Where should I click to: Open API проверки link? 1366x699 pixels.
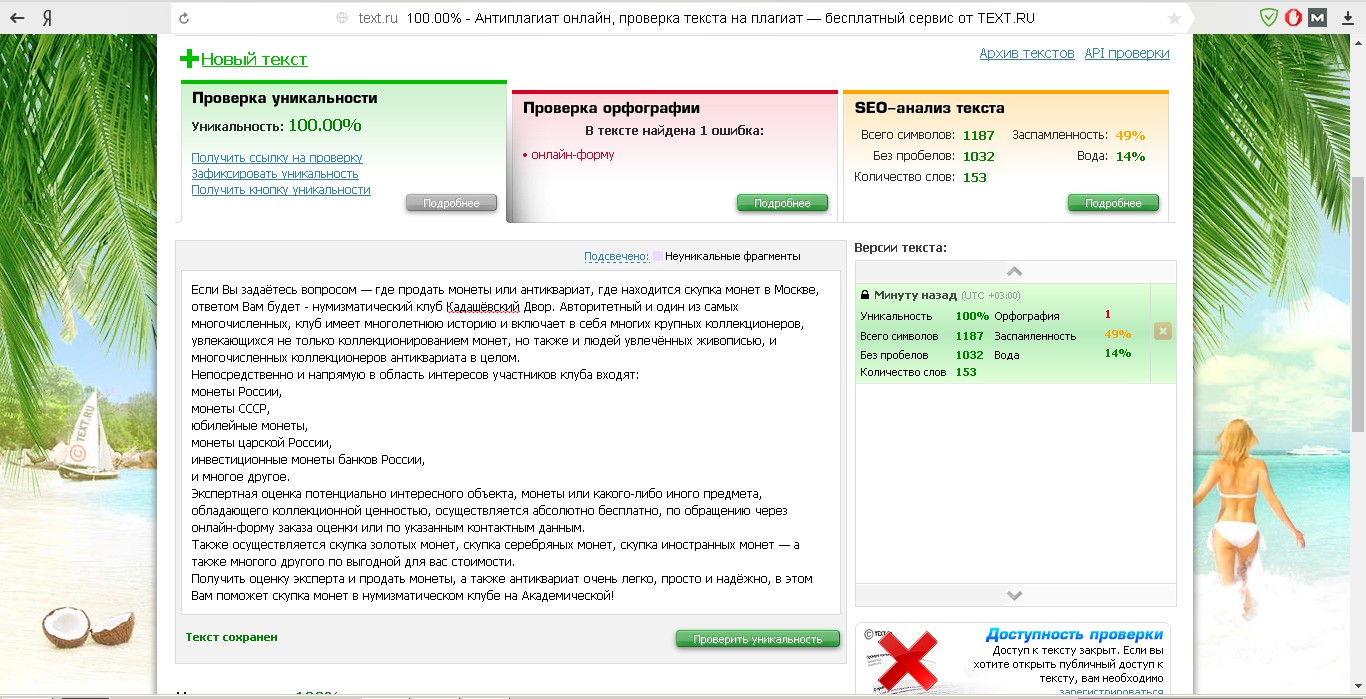1127,53
